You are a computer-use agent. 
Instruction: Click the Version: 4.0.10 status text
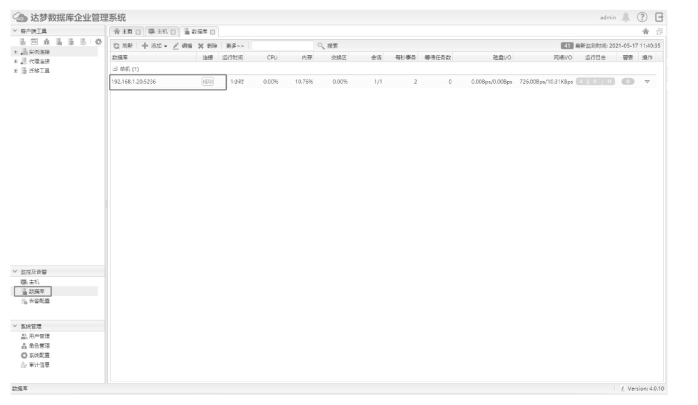pos(645,389)
